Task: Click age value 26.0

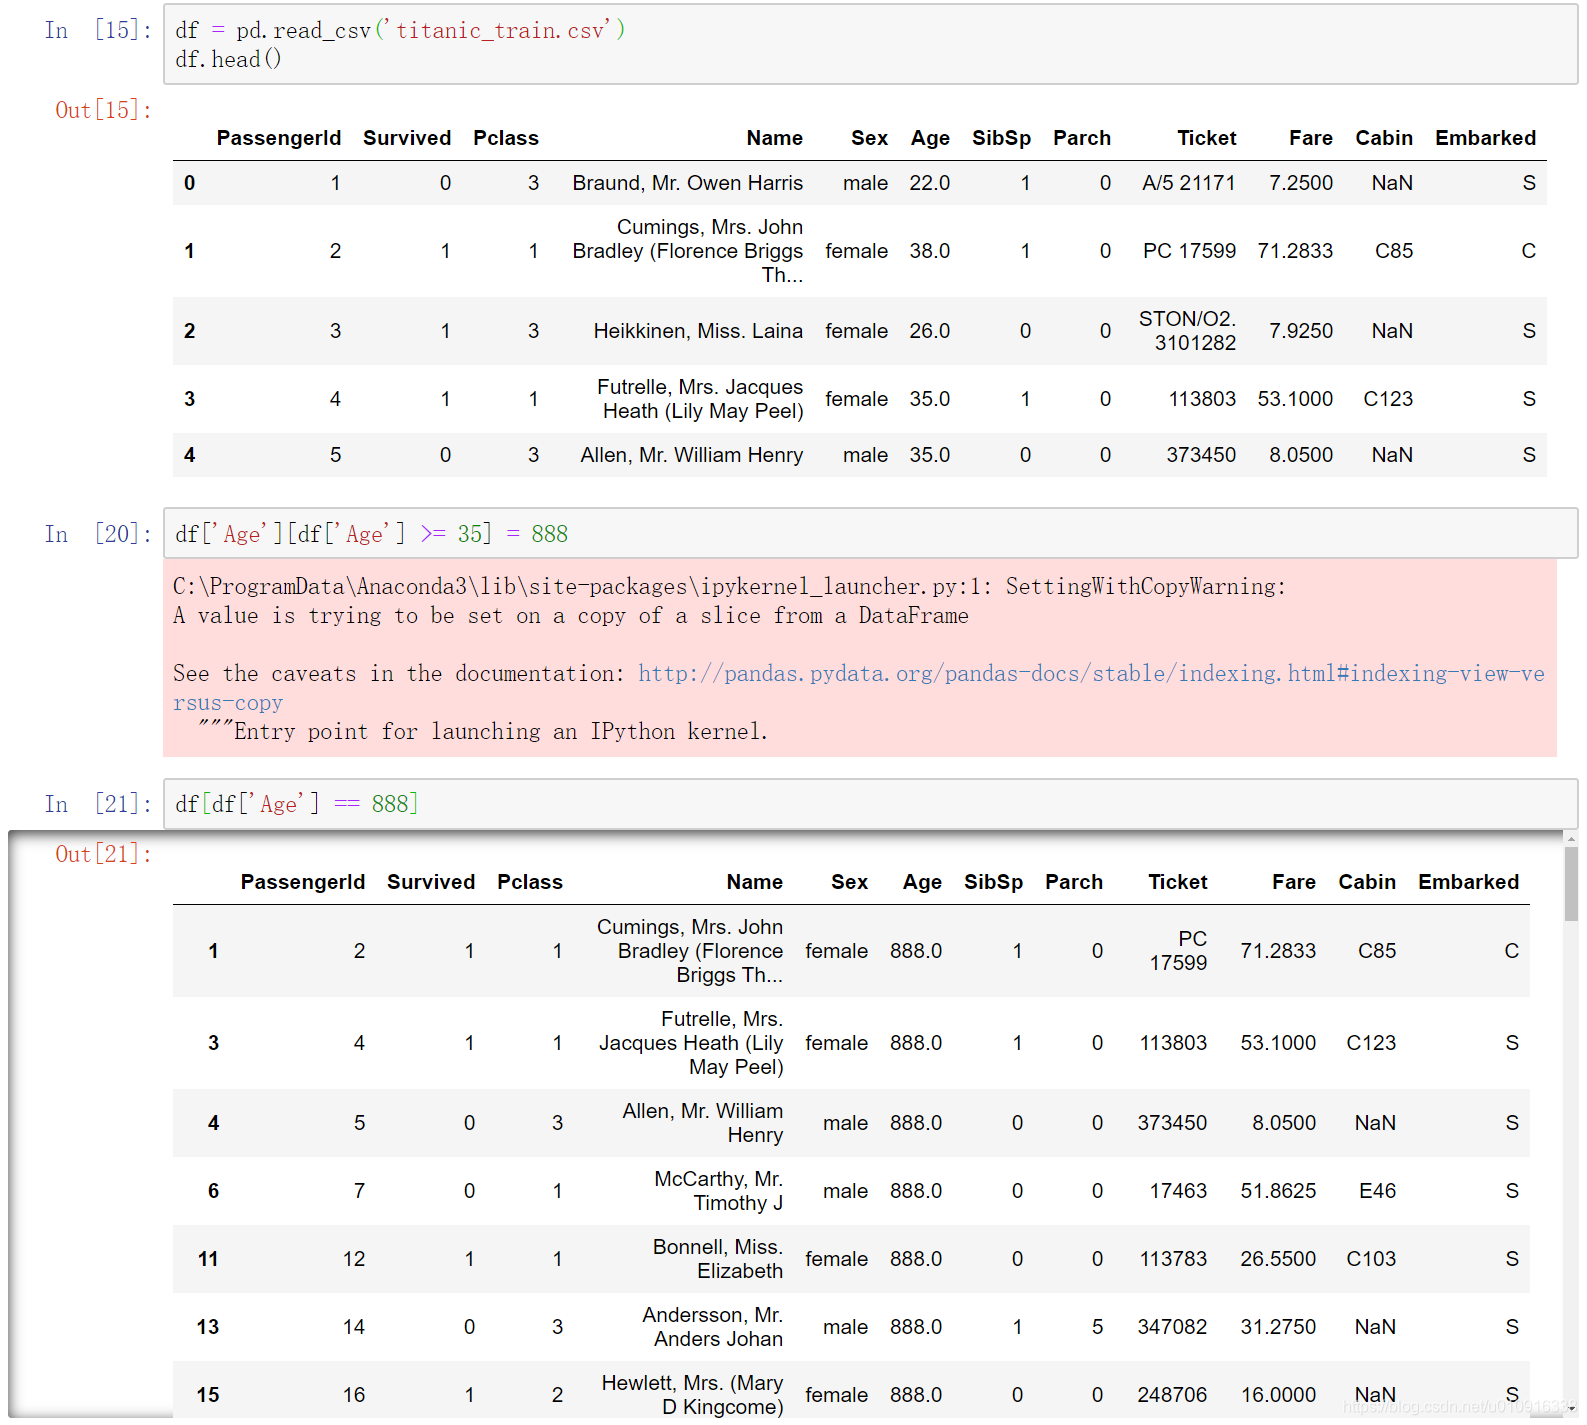Action: (x=930, y=331)
